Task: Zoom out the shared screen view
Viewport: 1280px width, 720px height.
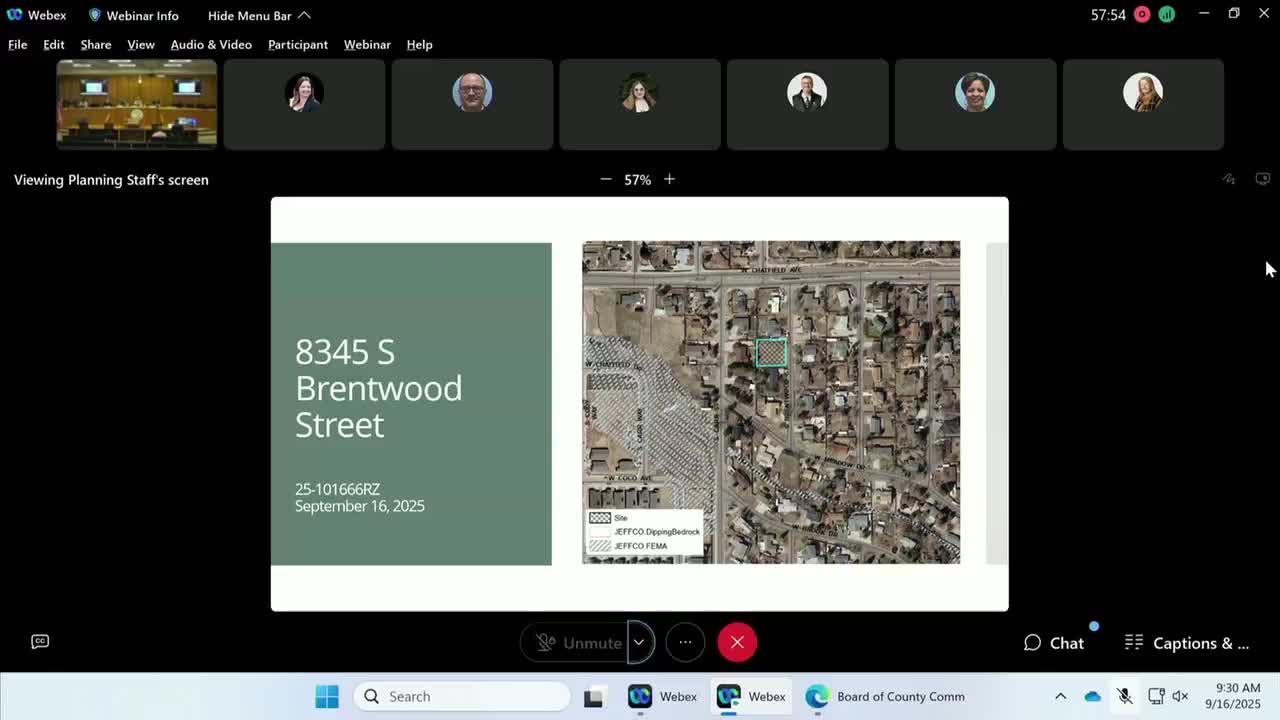Action: pyautogui.click(x=605, y=179)
